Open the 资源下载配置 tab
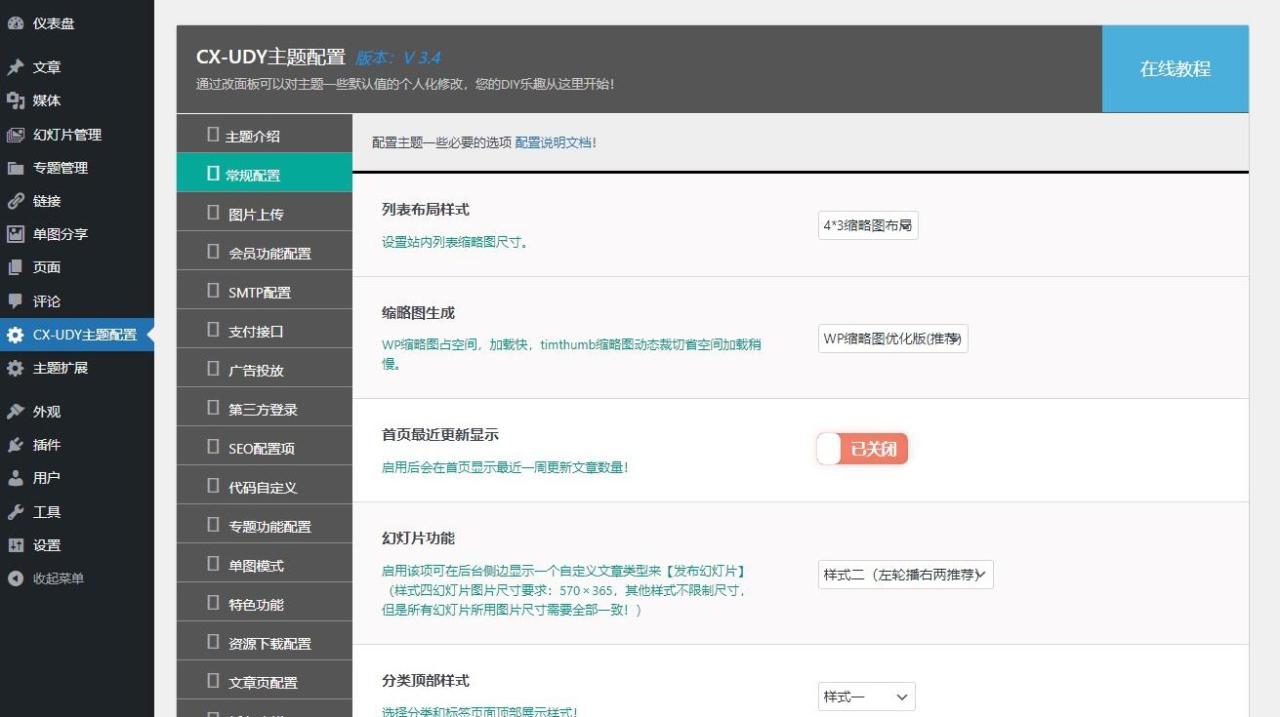Viewport: 1280px width, 717px height. [264, 643]
